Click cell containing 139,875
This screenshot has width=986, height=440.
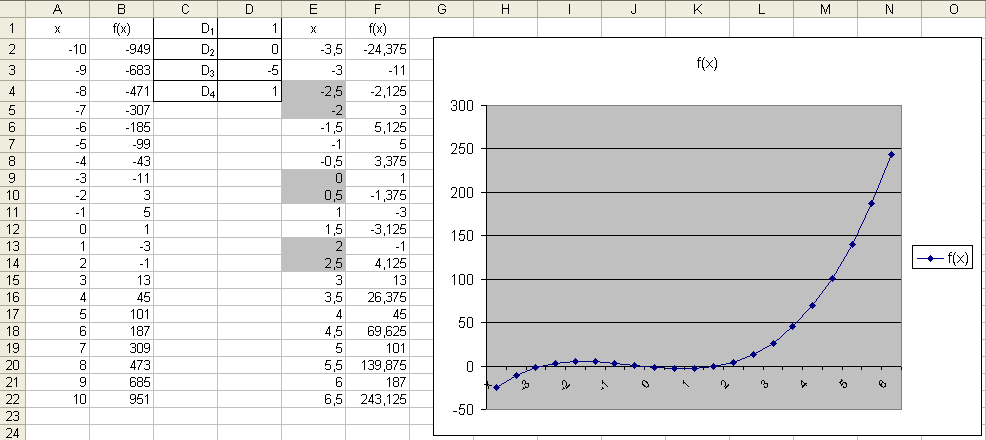[377, 365]
